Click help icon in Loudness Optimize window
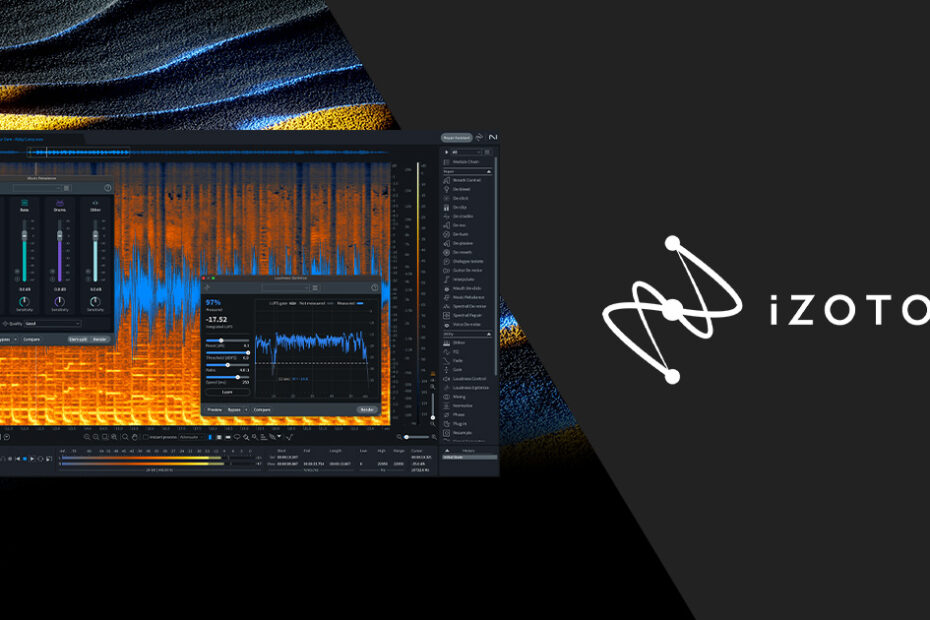The image size is (930, 620). click(x=375, y=287)
